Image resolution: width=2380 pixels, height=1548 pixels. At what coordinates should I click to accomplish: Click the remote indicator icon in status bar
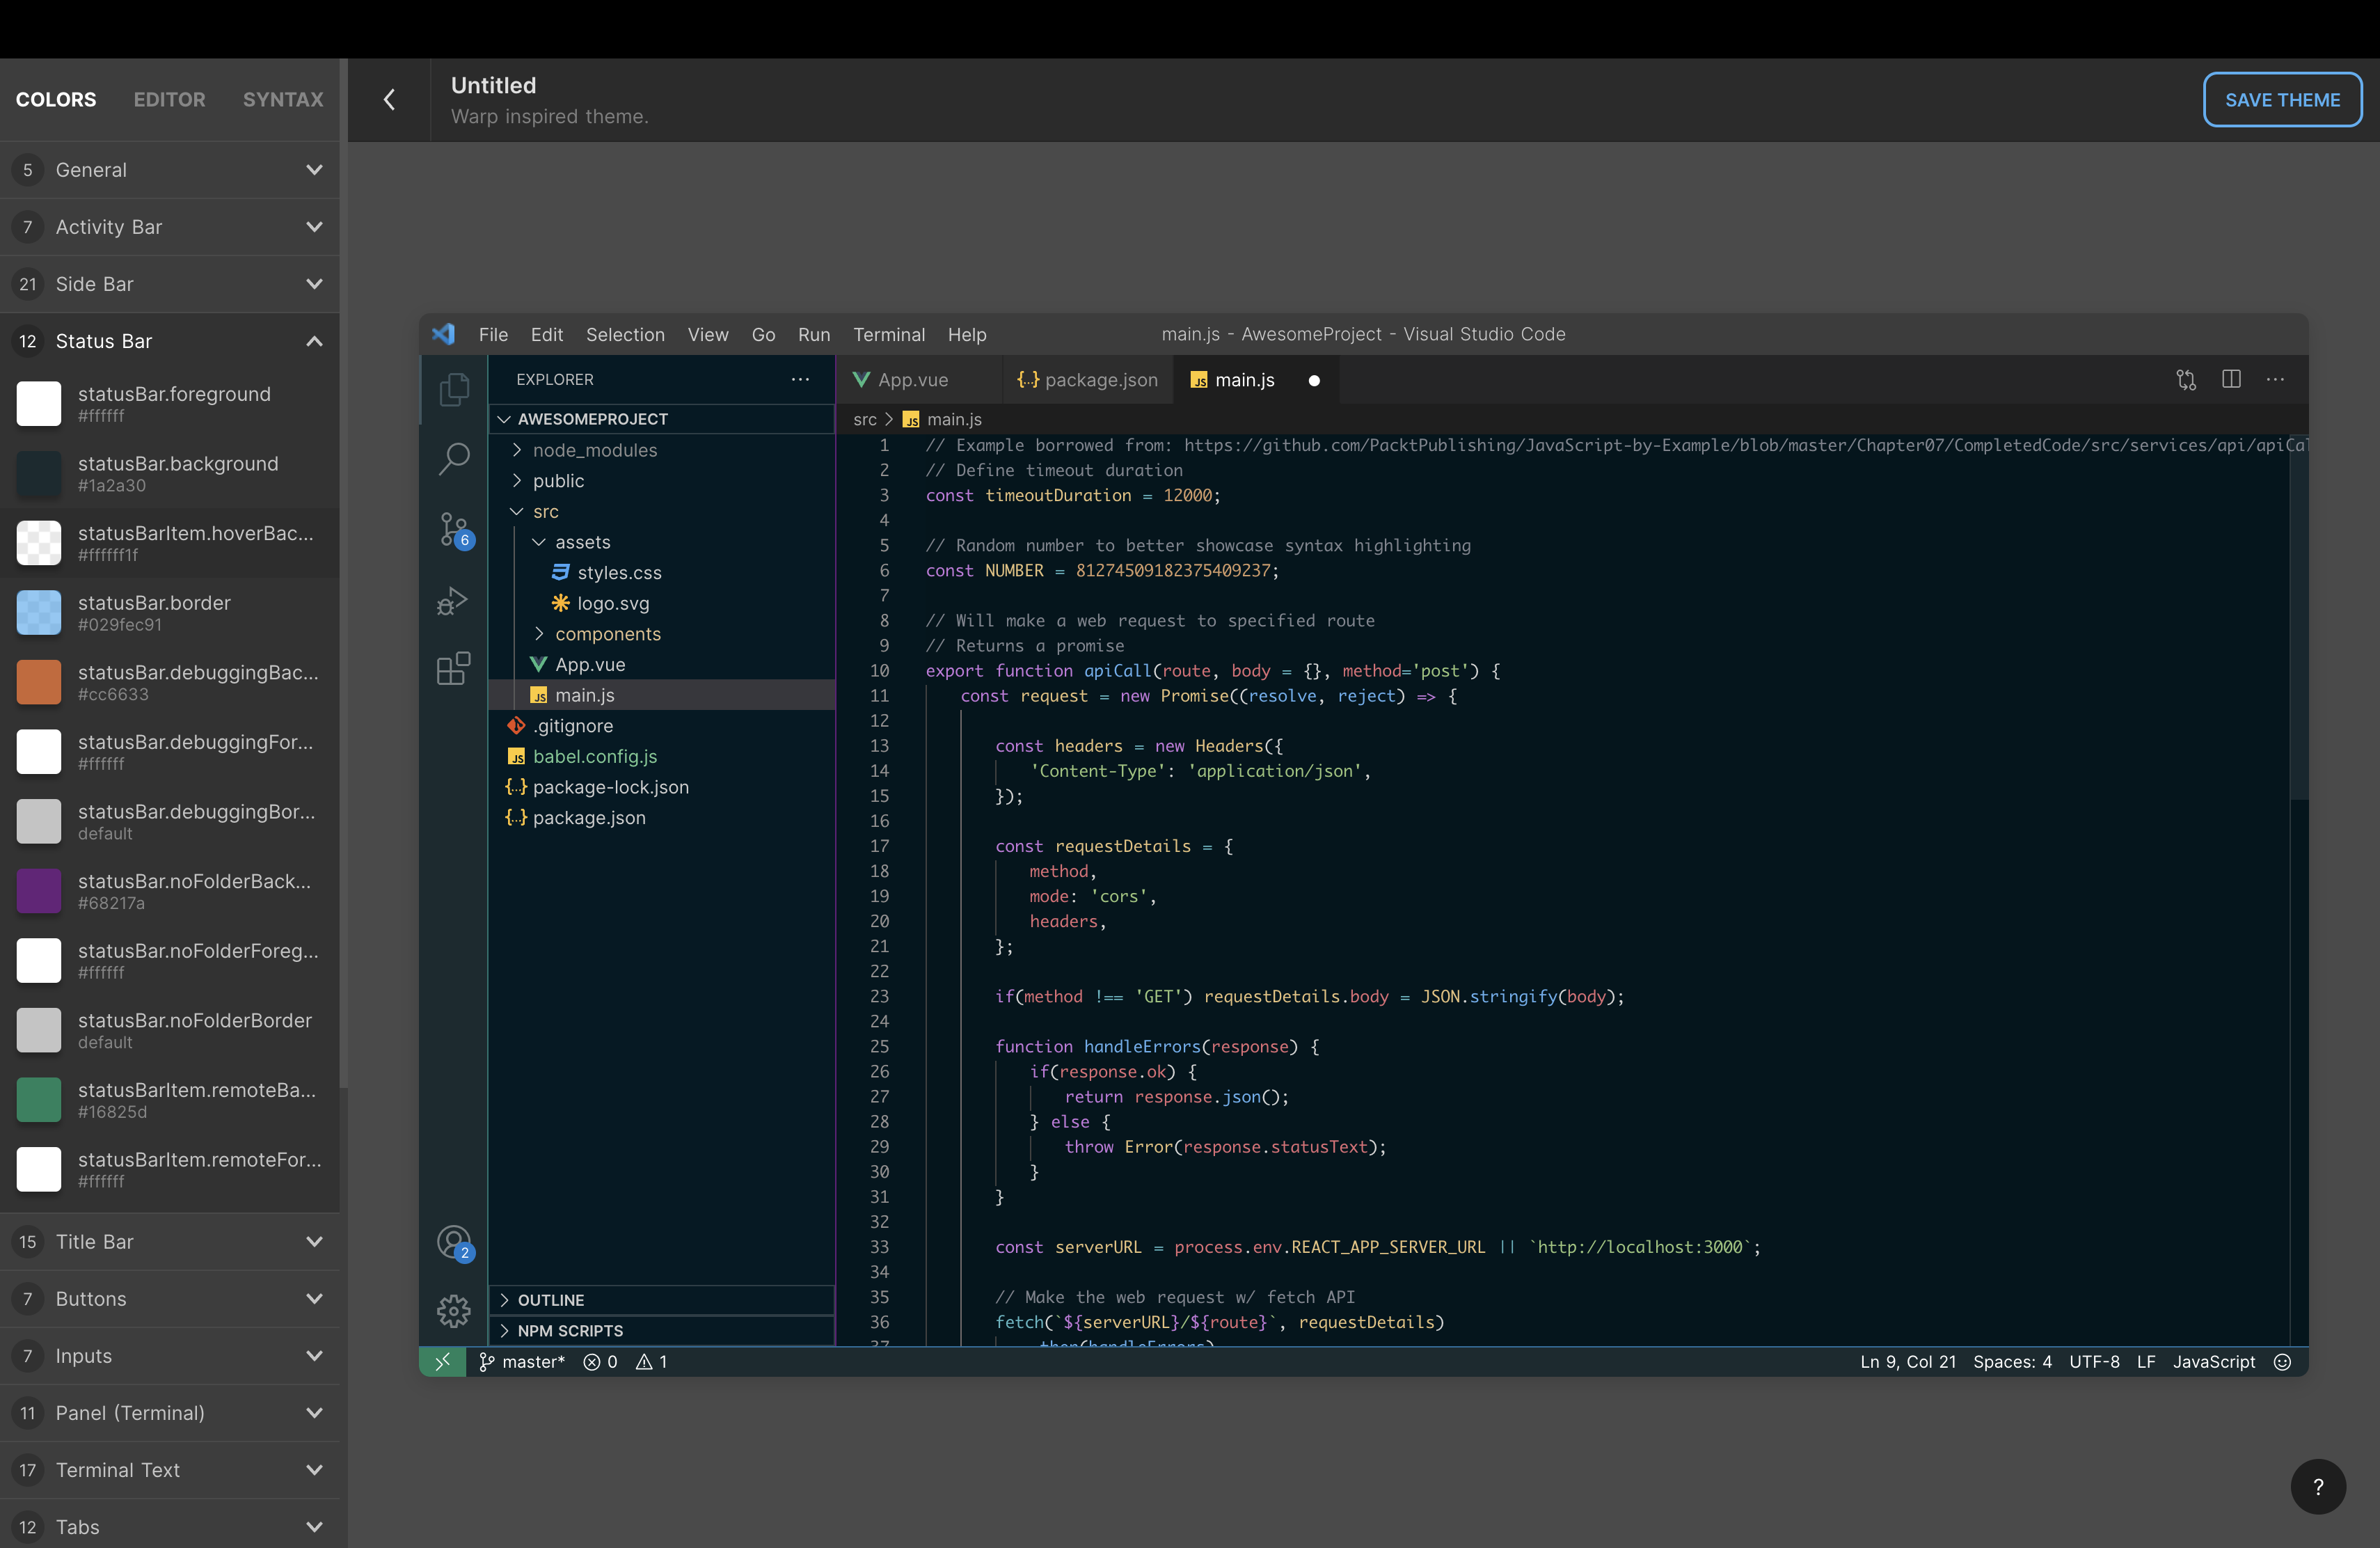(x=442, y=1361)
